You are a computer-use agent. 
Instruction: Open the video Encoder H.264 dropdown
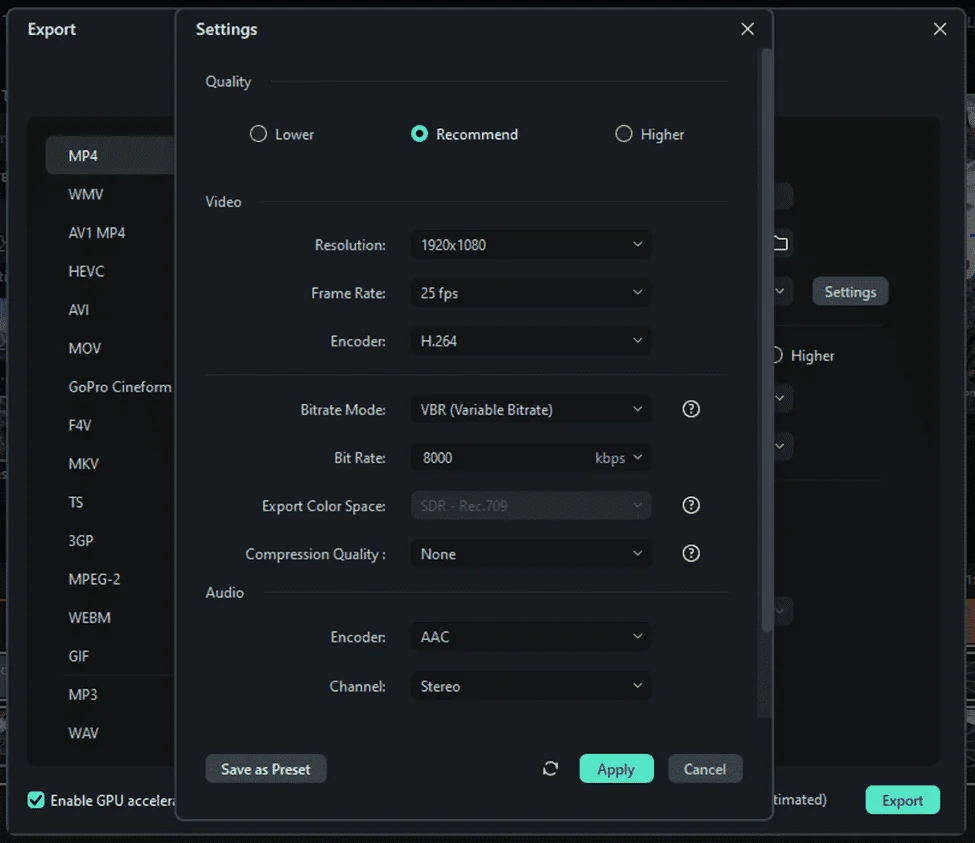click(x=531, y=341)
